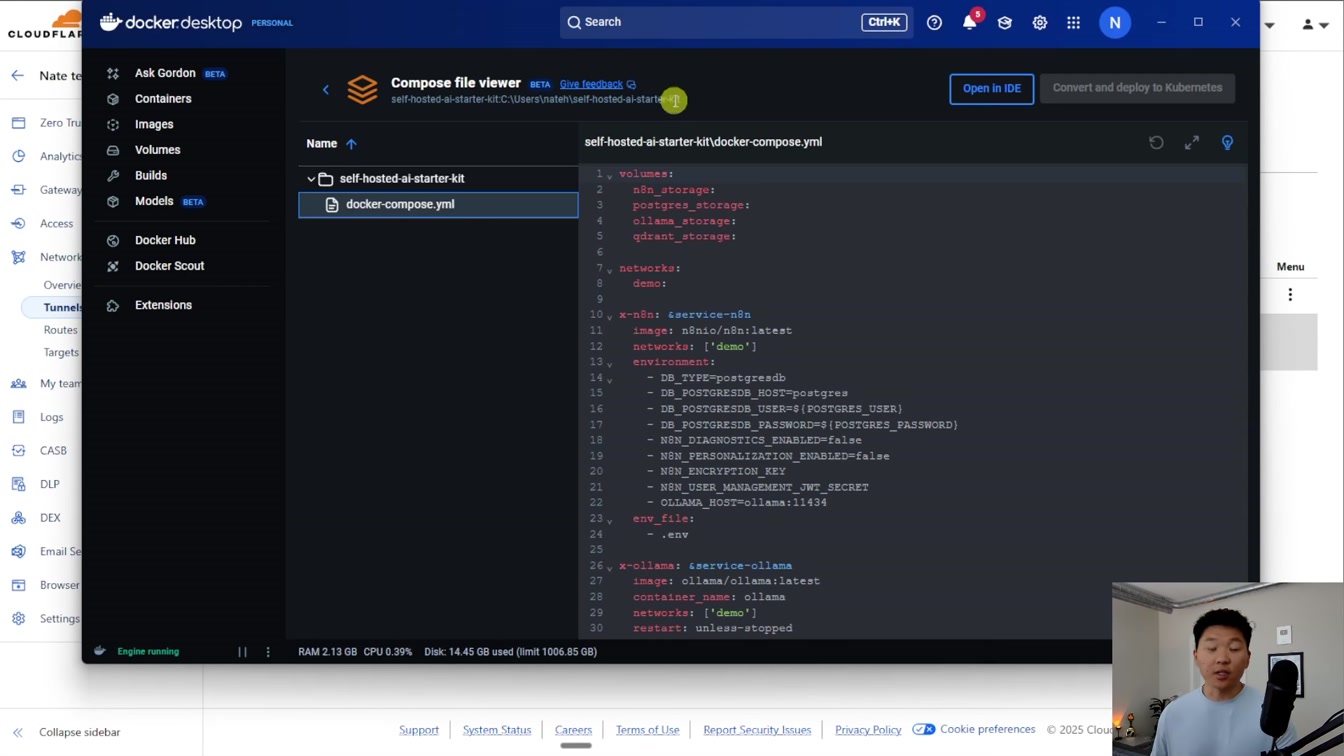The width and height of the screenshot is (1344, 756).
Task: Click Support link in Cloudflare footer
Action: pos(419,730)
